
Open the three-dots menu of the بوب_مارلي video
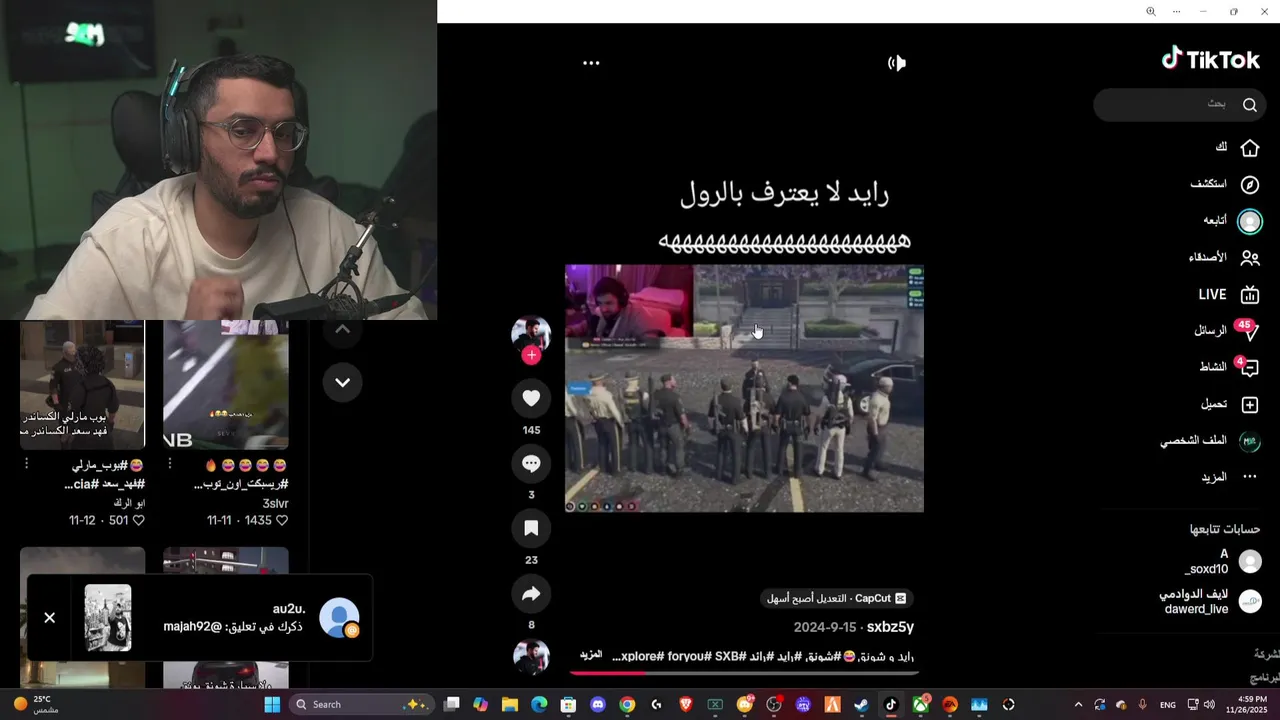point(26,465)
